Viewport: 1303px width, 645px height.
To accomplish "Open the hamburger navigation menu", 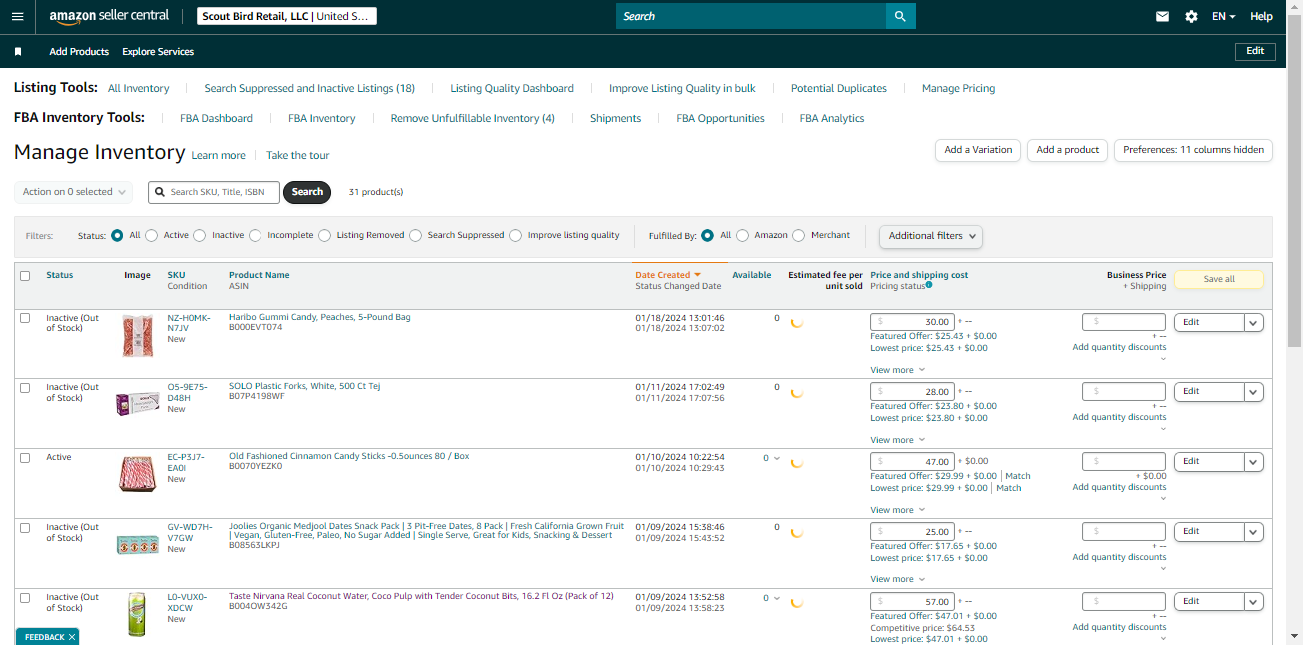I will 17,16.
